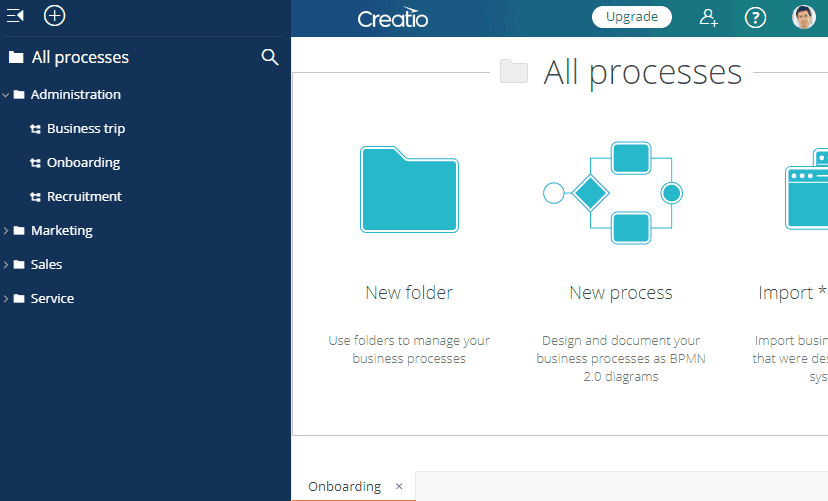Click the Import window illustration
This screenshot has height=501, width=828.
(x=806, y=190)
